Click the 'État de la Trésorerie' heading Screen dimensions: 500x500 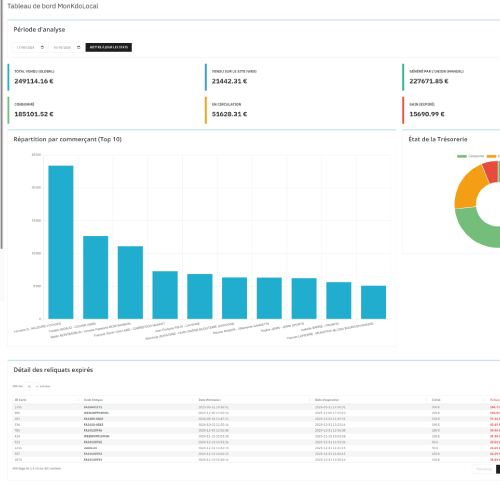coord(438,139)
